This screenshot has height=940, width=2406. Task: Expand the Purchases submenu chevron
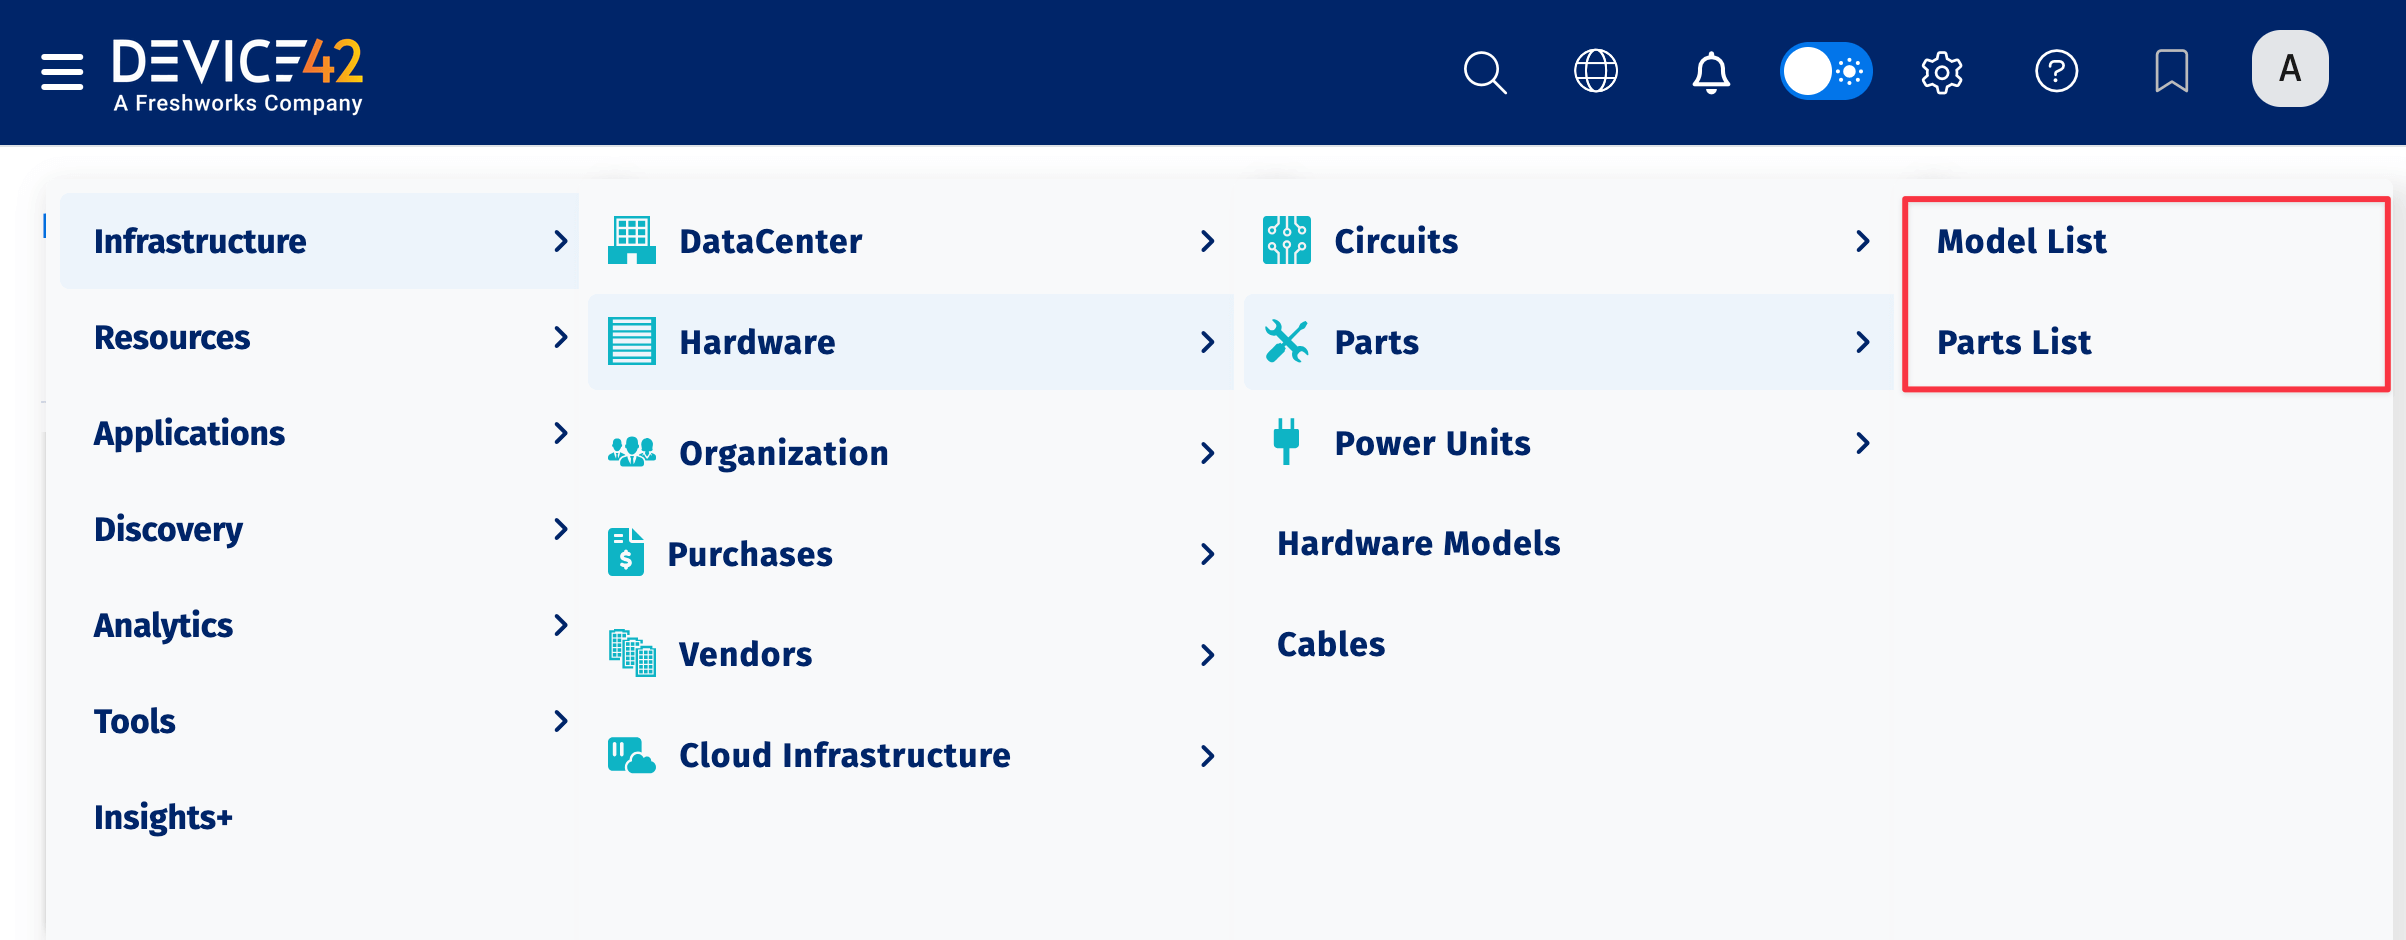1208,553
